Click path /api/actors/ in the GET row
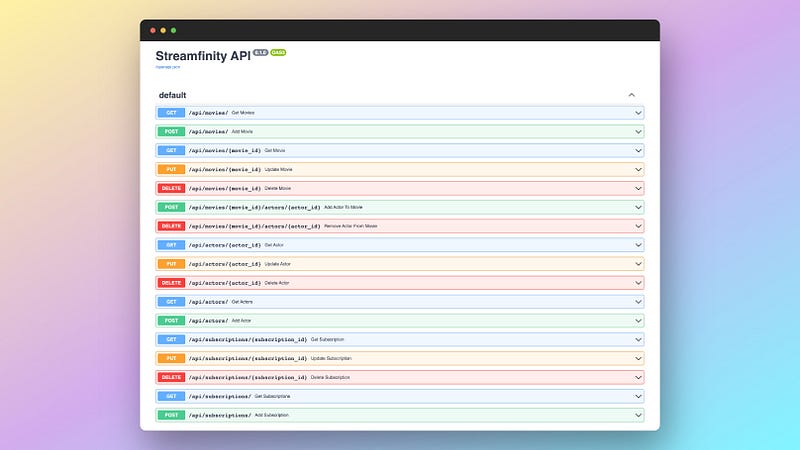This screenshot has height=450, width=800. pyautogui.click(x=208, y=302)
